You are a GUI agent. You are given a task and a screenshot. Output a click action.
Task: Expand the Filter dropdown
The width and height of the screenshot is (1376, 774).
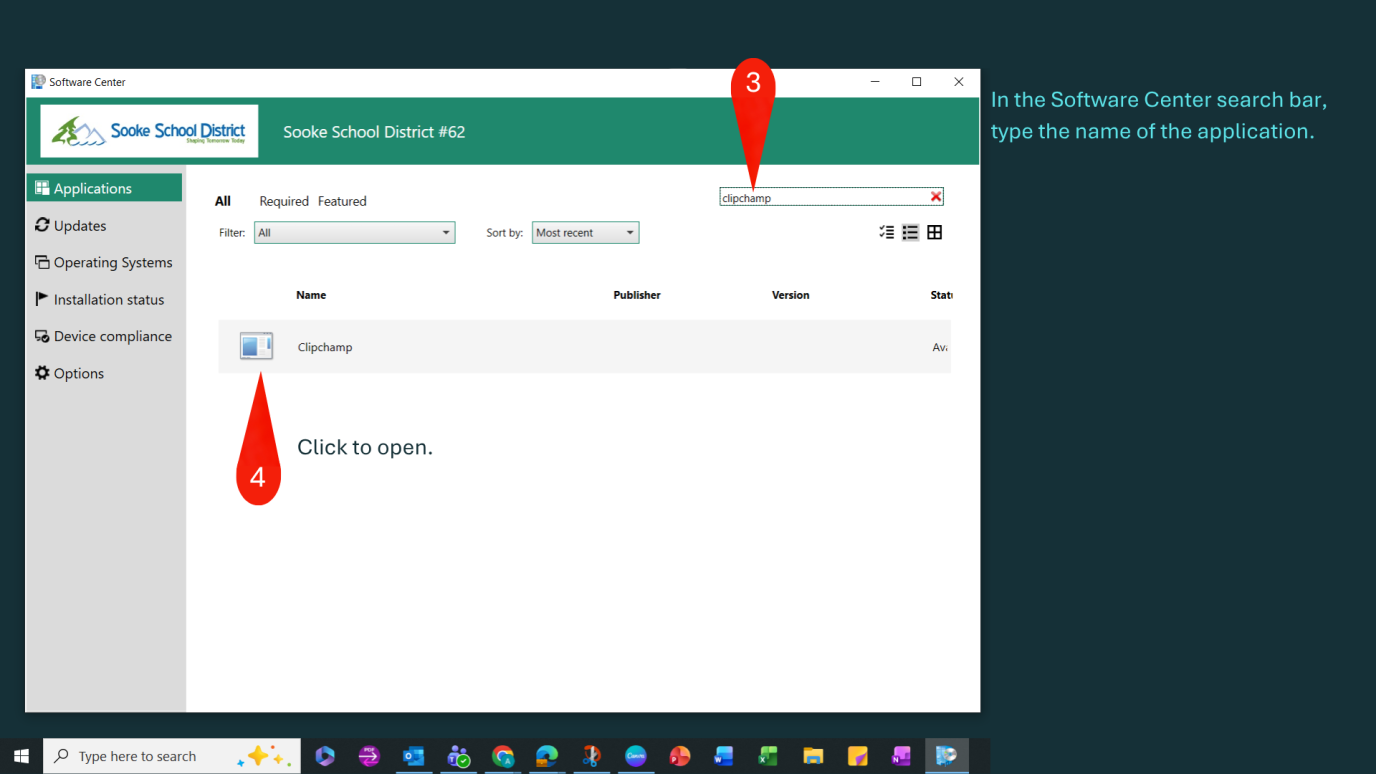coord(354,233)
